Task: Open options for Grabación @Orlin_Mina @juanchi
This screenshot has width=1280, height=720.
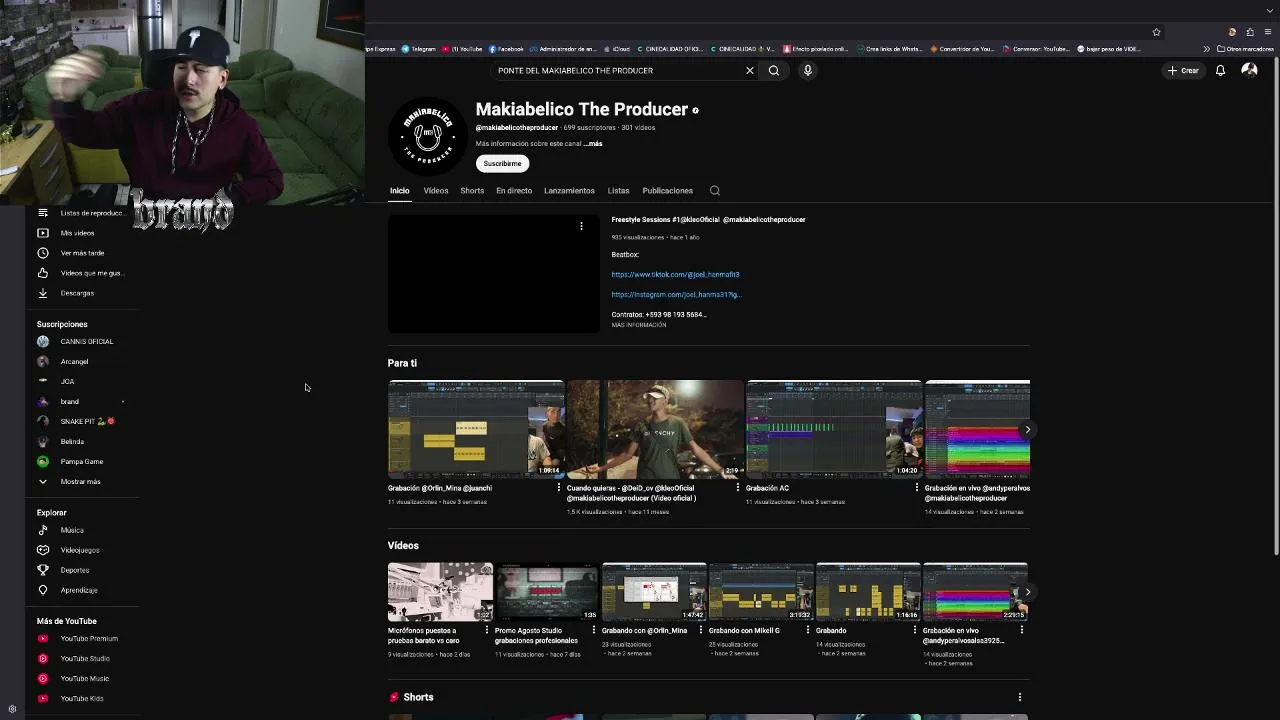Action: click(x=559, y=488)
